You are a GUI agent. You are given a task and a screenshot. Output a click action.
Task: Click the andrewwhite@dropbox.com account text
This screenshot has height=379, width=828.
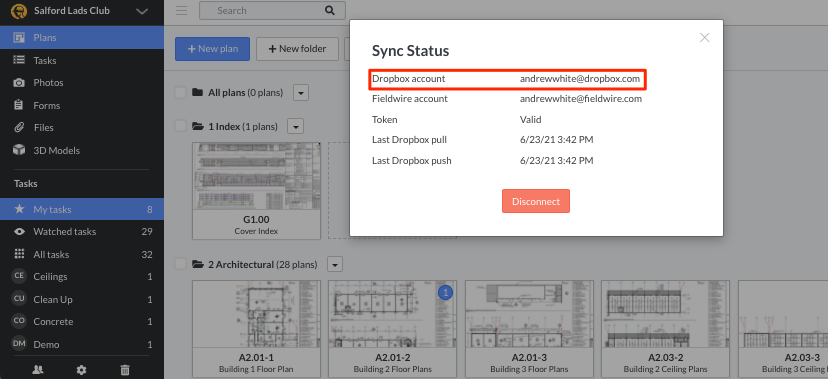580,79
